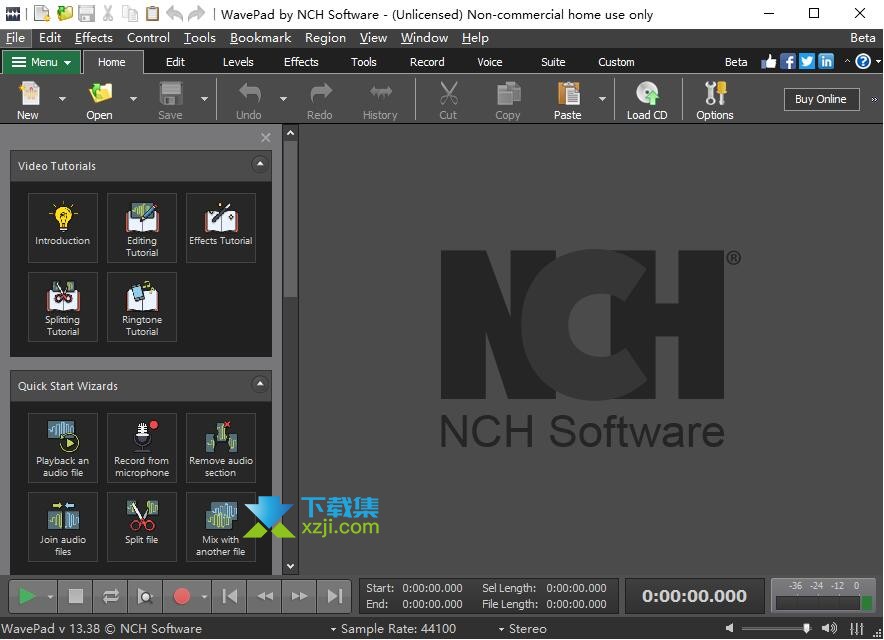Start the Mix with another file wizard
This screenshot has height=640, width=884.
220,527
